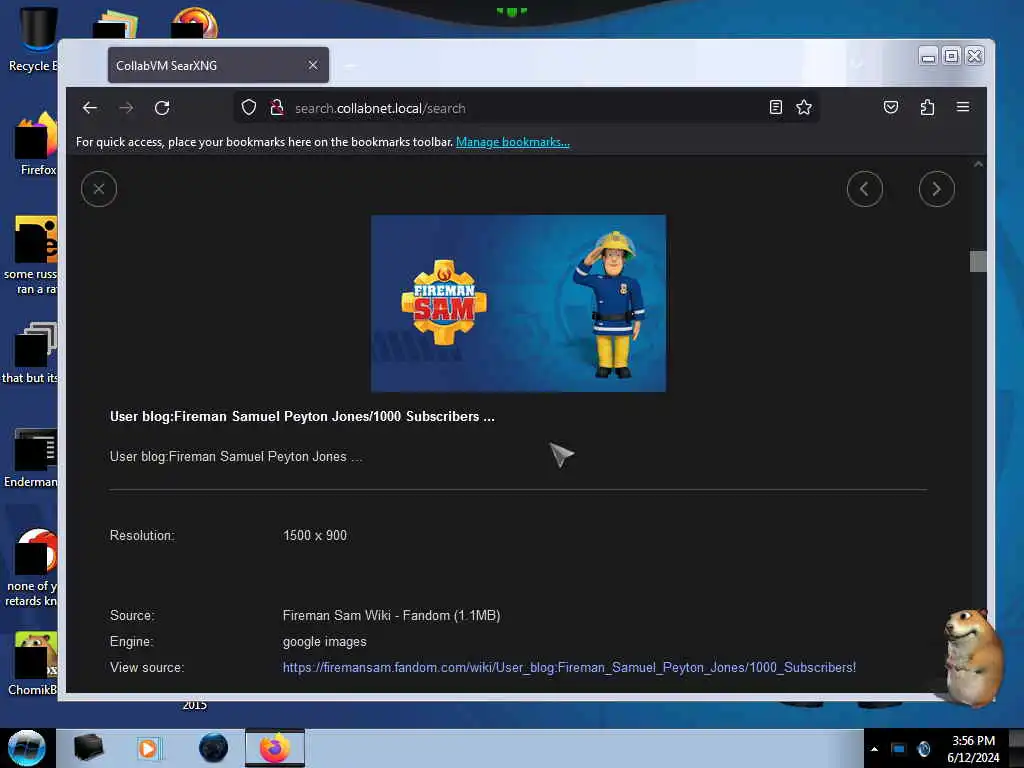Save page to Pocket icon
The height and width of the screenshot is (768, 1024).
[891, 108]
